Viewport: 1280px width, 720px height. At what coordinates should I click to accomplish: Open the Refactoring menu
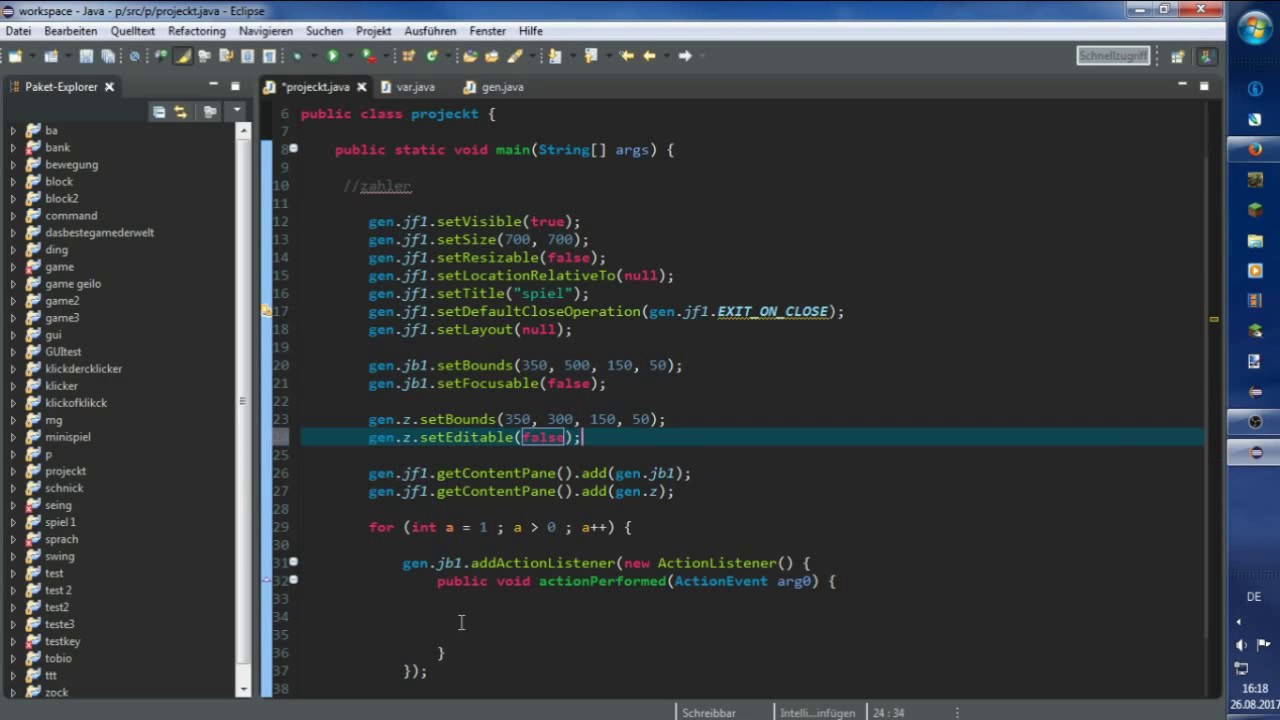coord(196,31)
